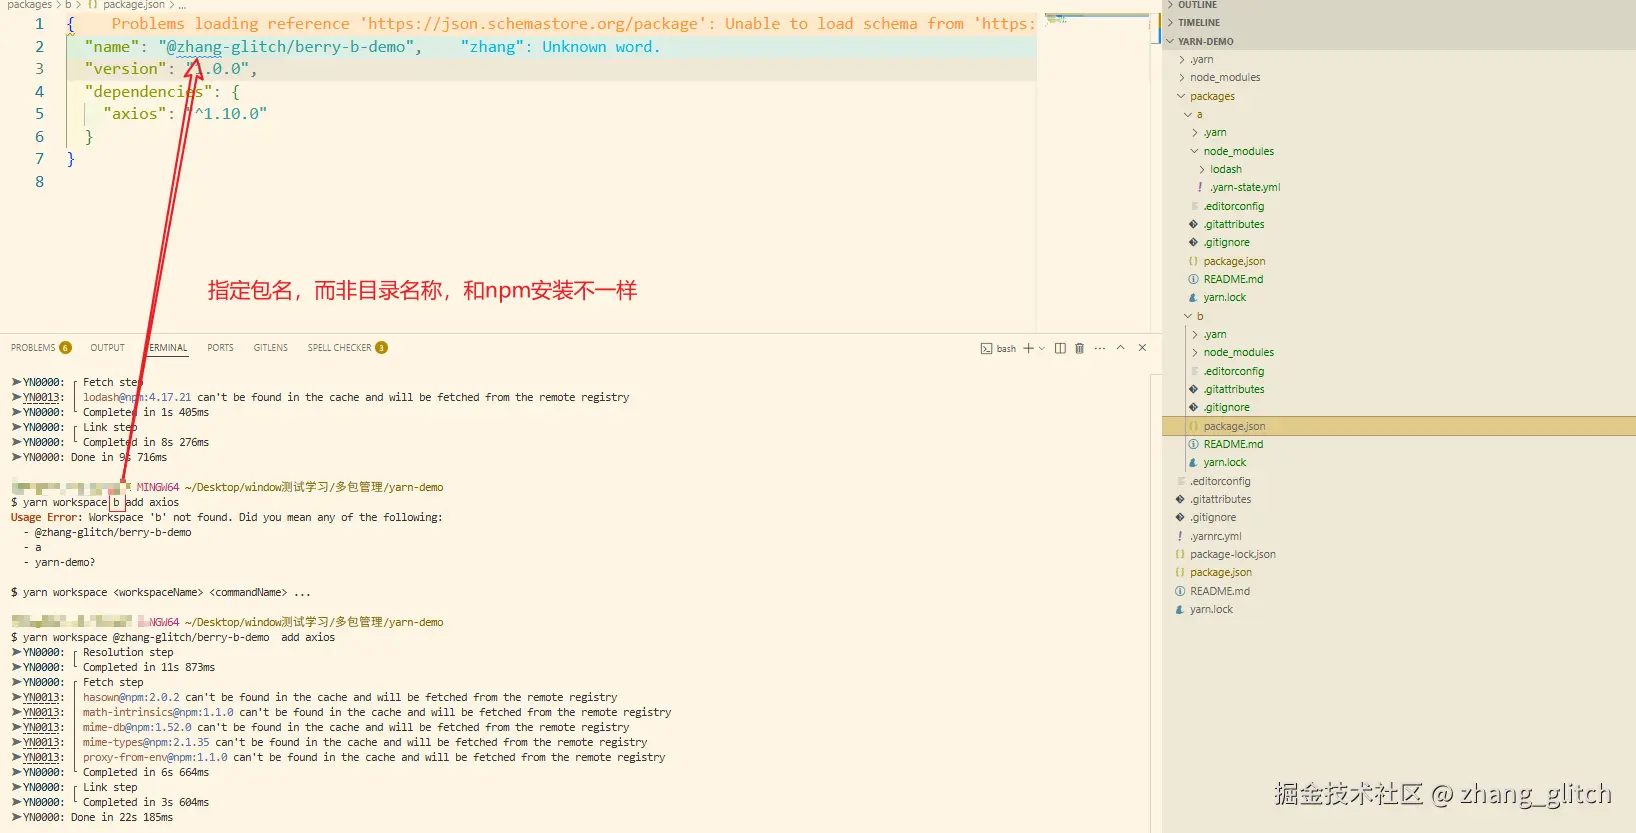Switch to the OUTPUT tab
This screenshot has width=1636, height=833.
click(x=107, y=348)
